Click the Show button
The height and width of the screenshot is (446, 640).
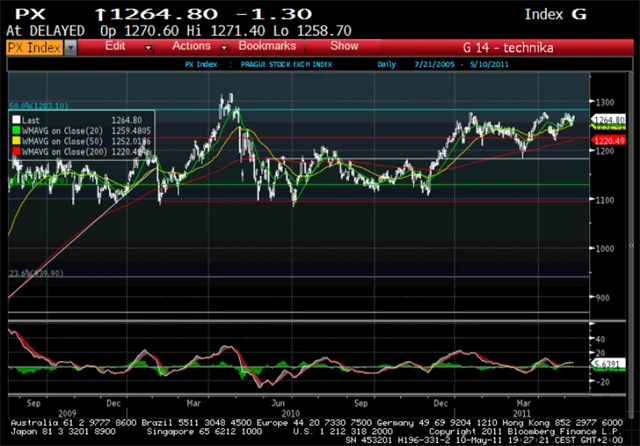click(x=344, y=46)
